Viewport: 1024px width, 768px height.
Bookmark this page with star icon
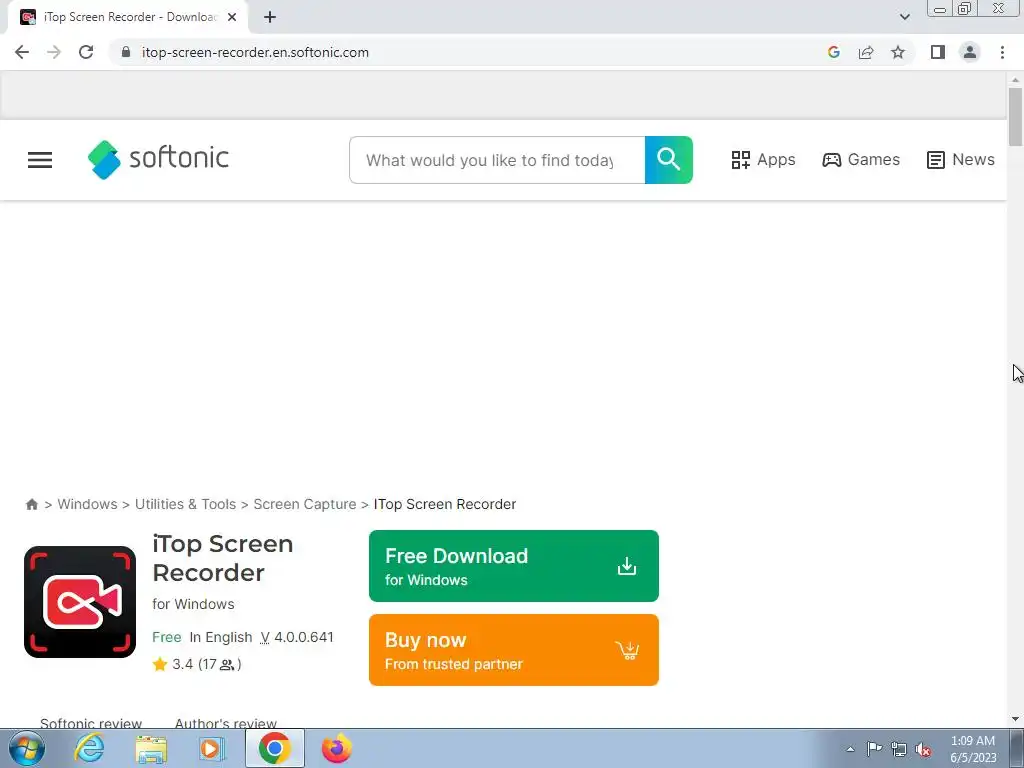tap(898, 52)
